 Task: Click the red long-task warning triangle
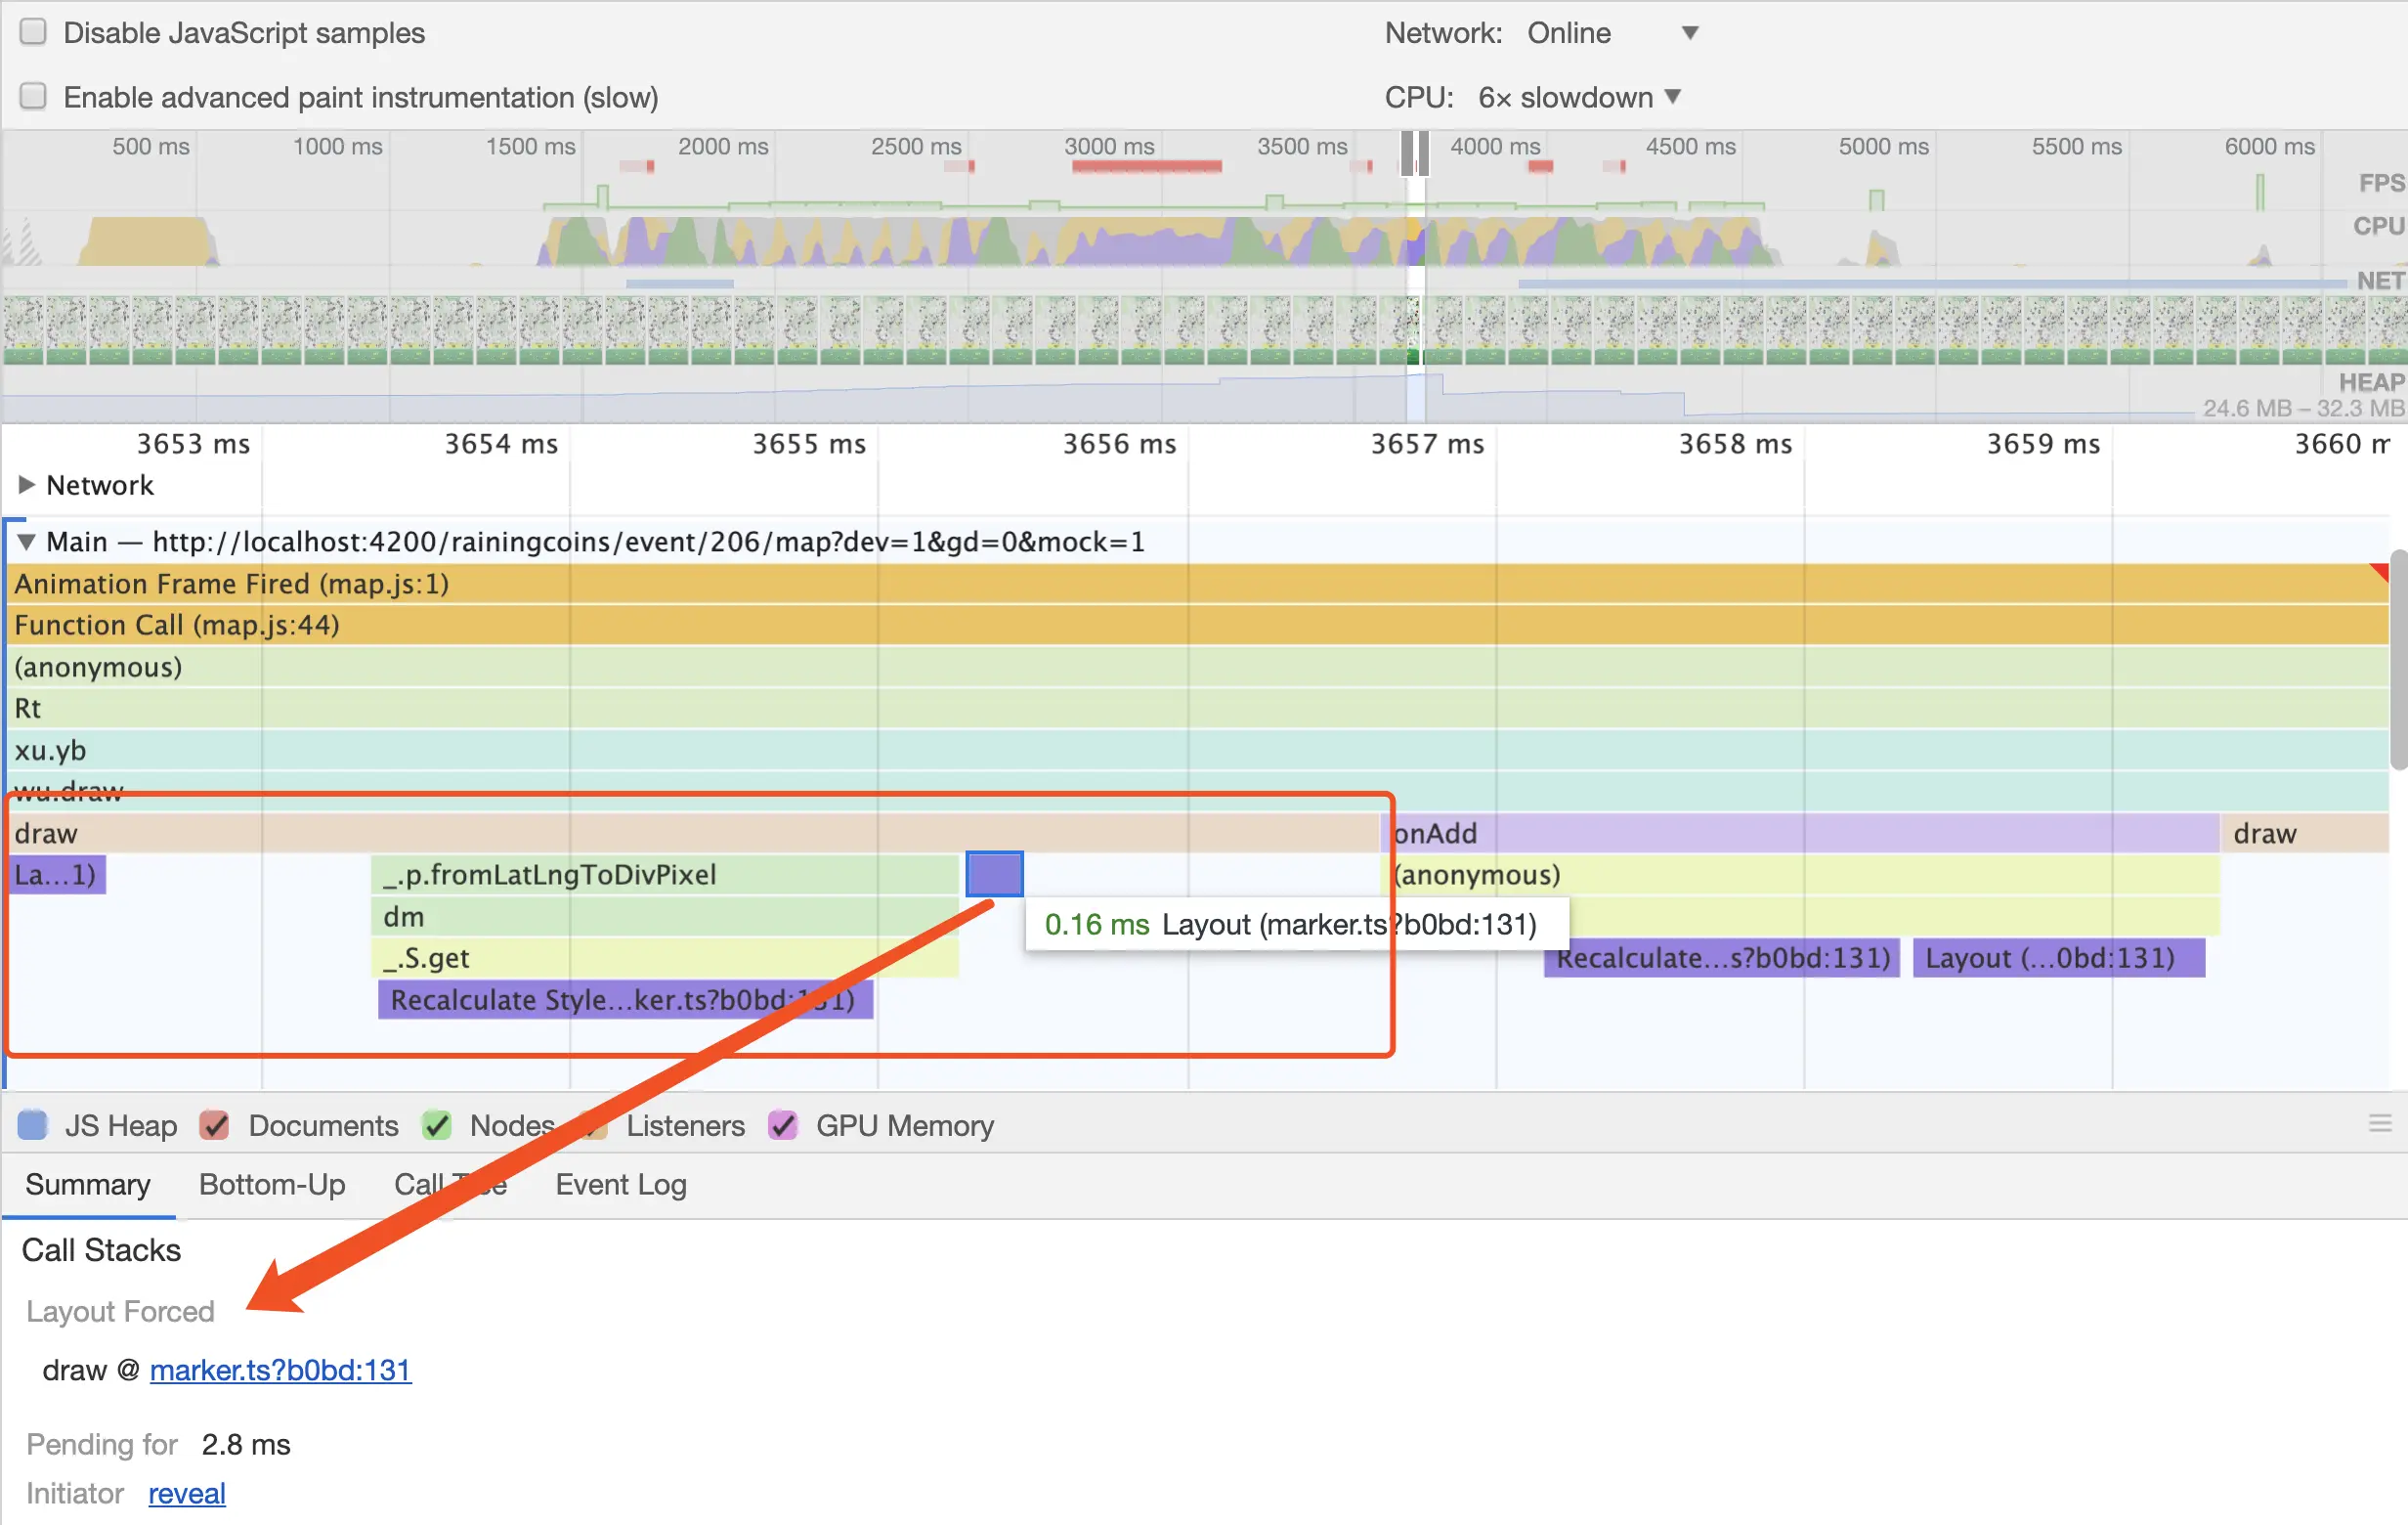(x=2380, y=572)
